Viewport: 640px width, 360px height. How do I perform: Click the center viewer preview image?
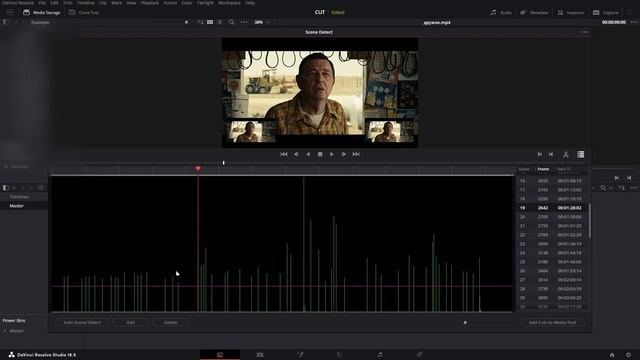pyautogui.click(x=320, y=92)
